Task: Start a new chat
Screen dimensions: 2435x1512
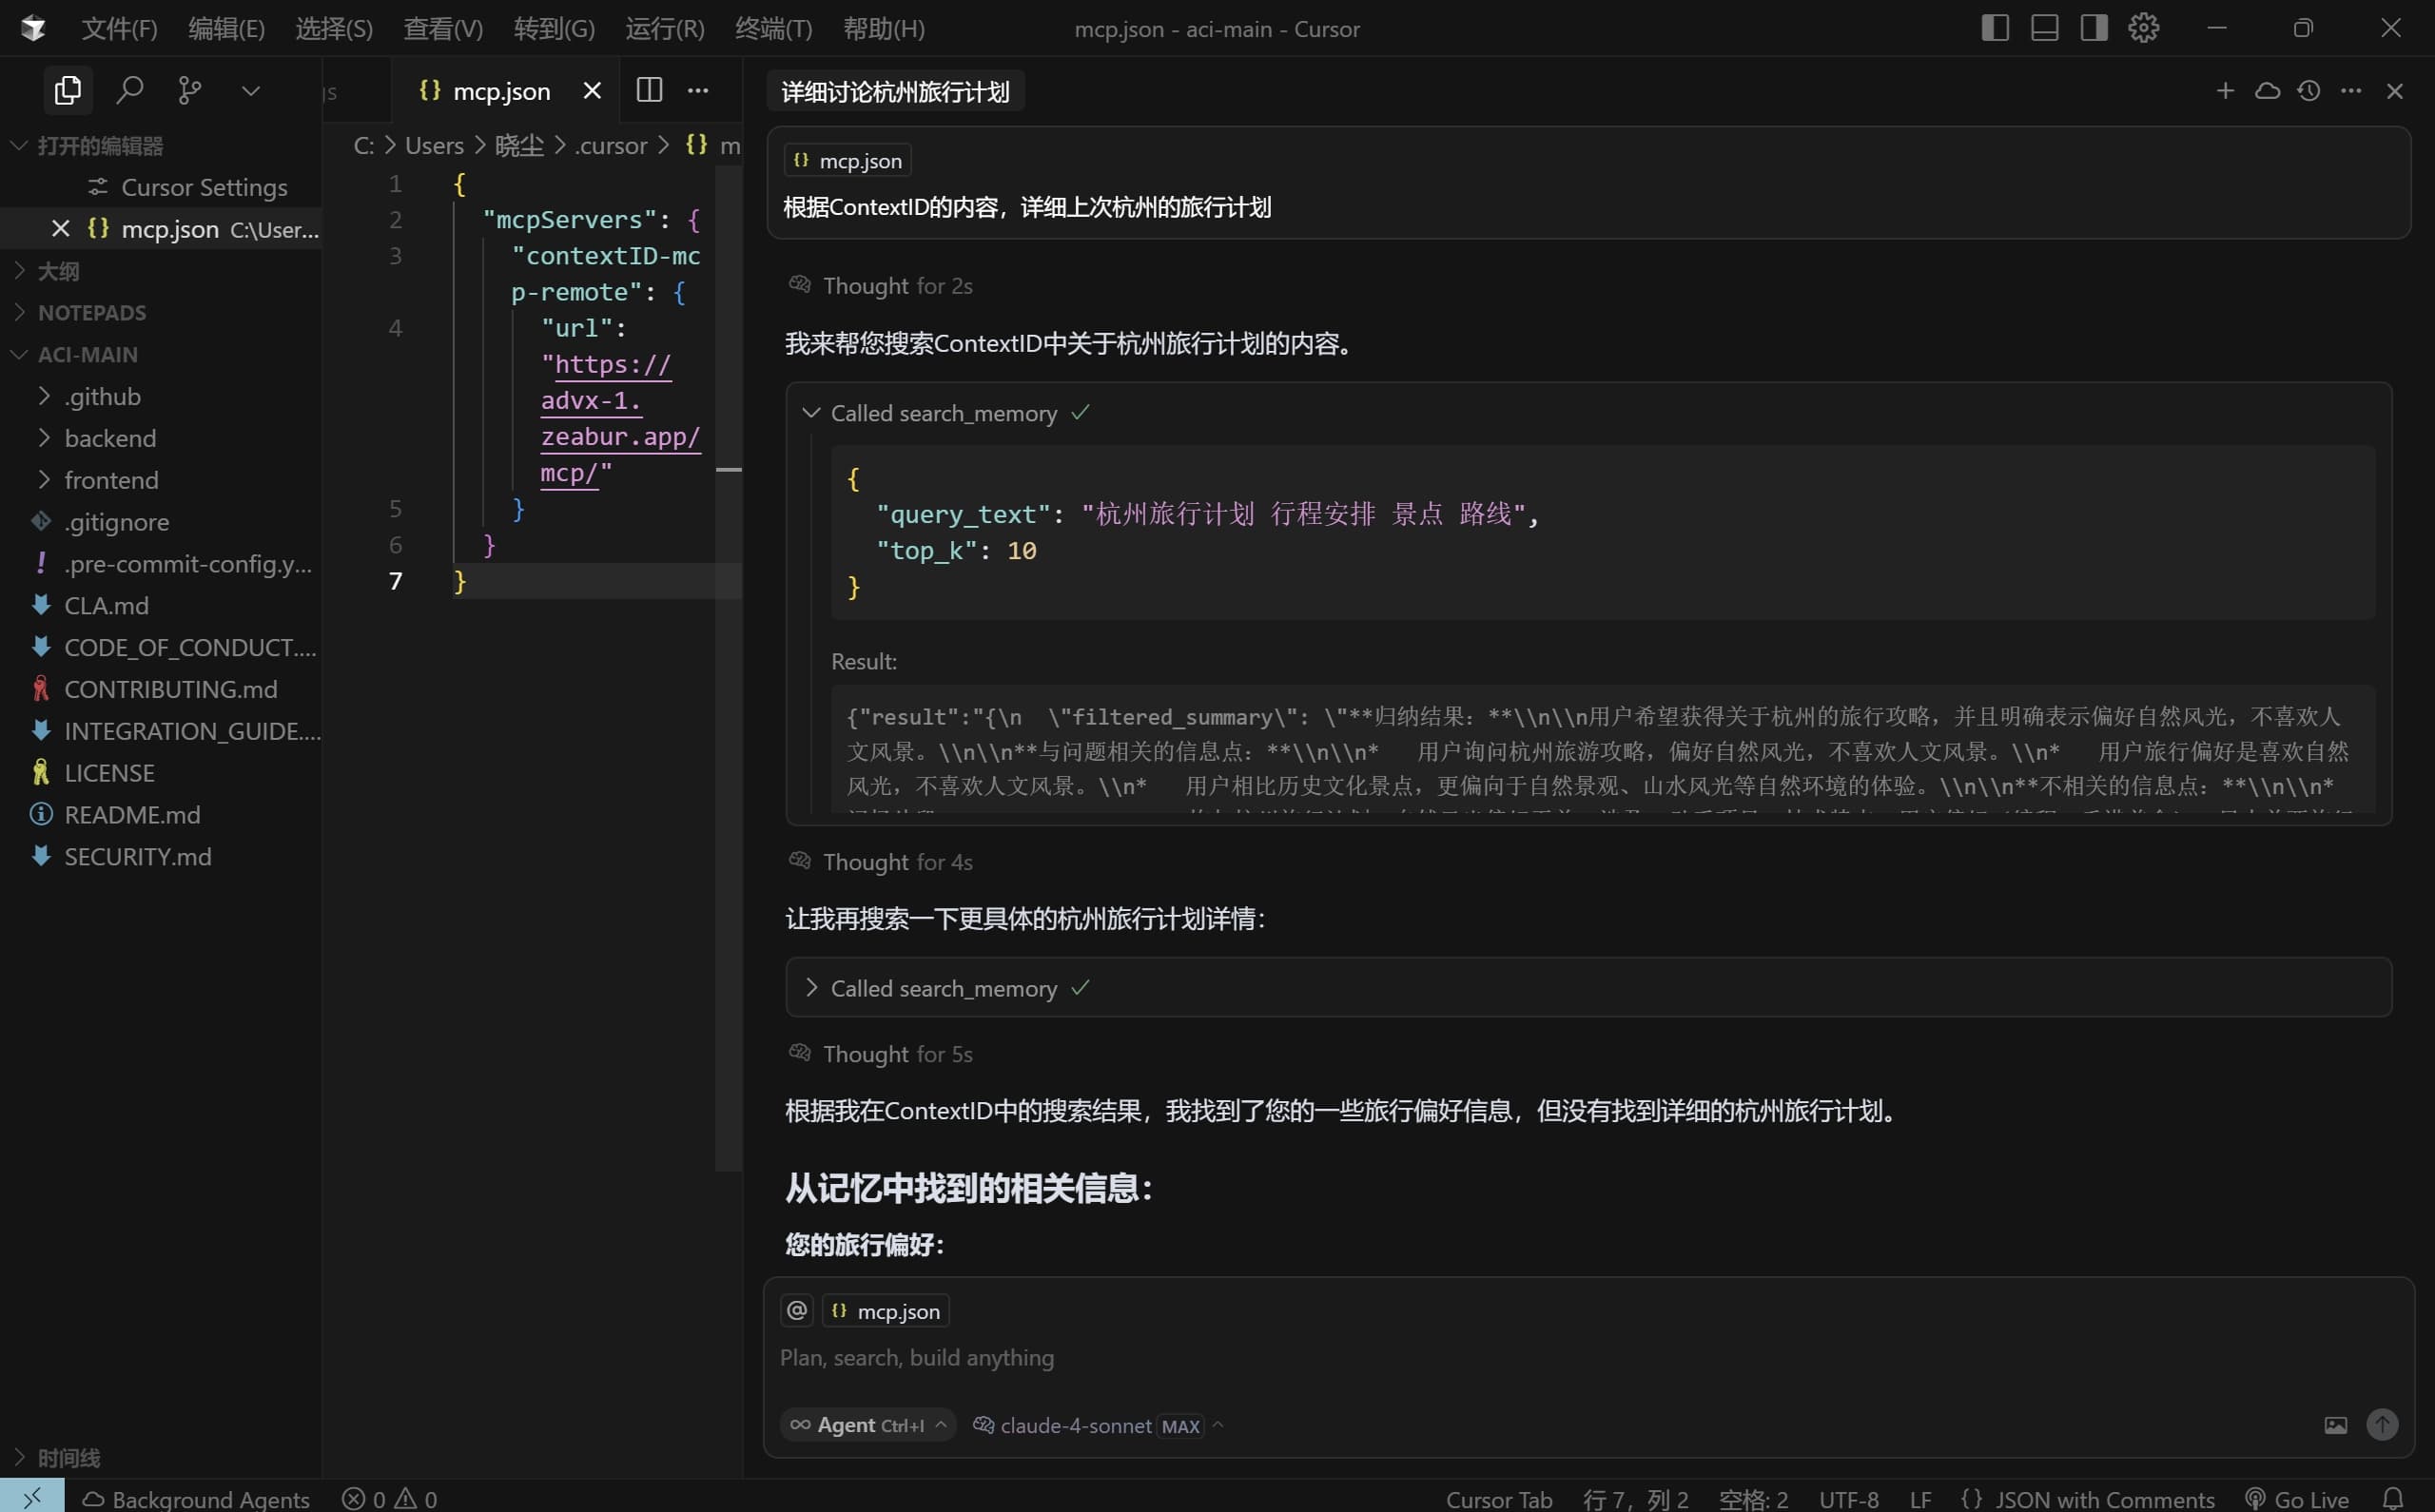Action: [2225, 91]
